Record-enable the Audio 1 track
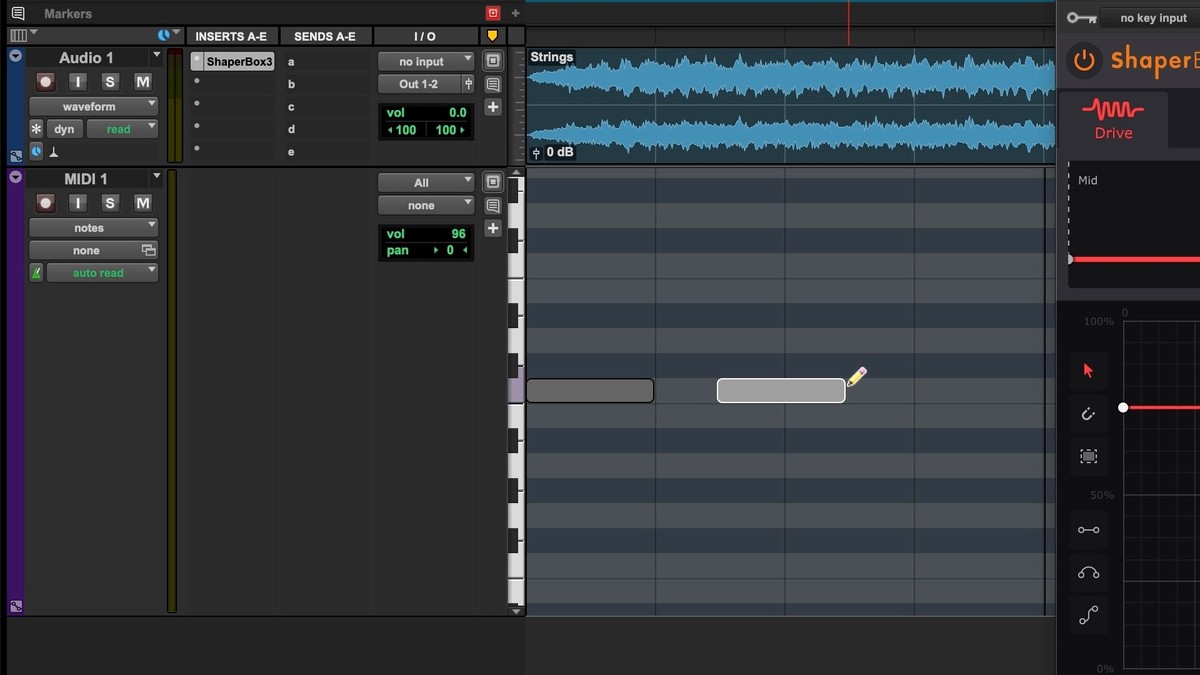This screenshot has width=1200, height=675. 45,82
